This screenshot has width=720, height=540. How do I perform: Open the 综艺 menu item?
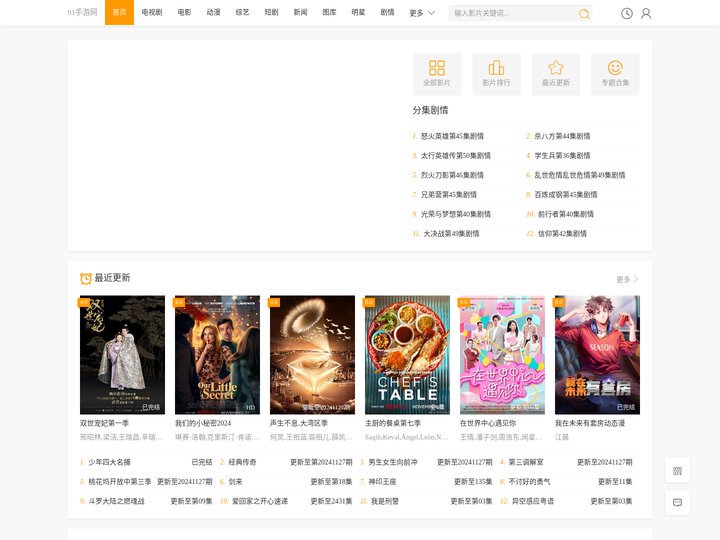(242, 12)
